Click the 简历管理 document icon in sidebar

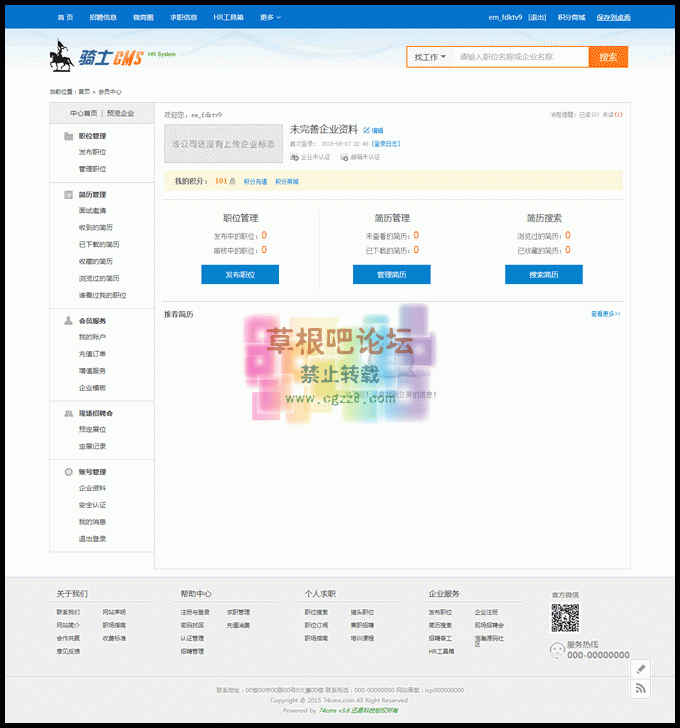(68, 195)
